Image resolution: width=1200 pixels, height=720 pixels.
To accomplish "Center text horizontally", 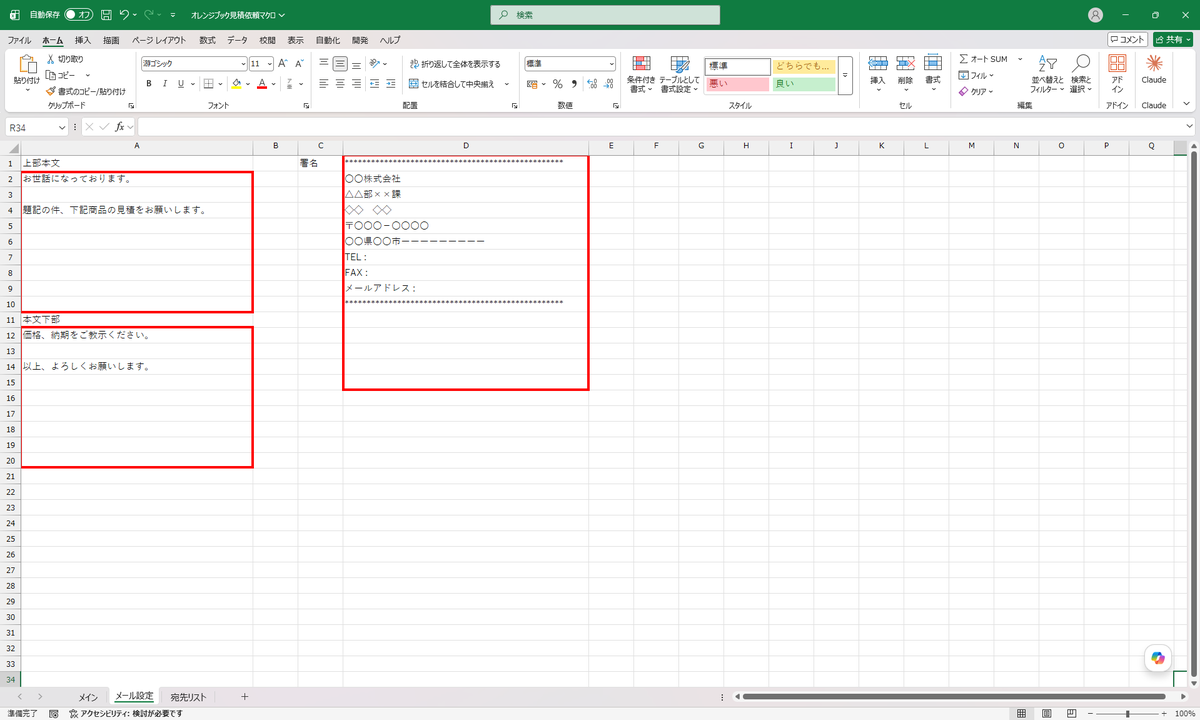I will coord(340,84).
